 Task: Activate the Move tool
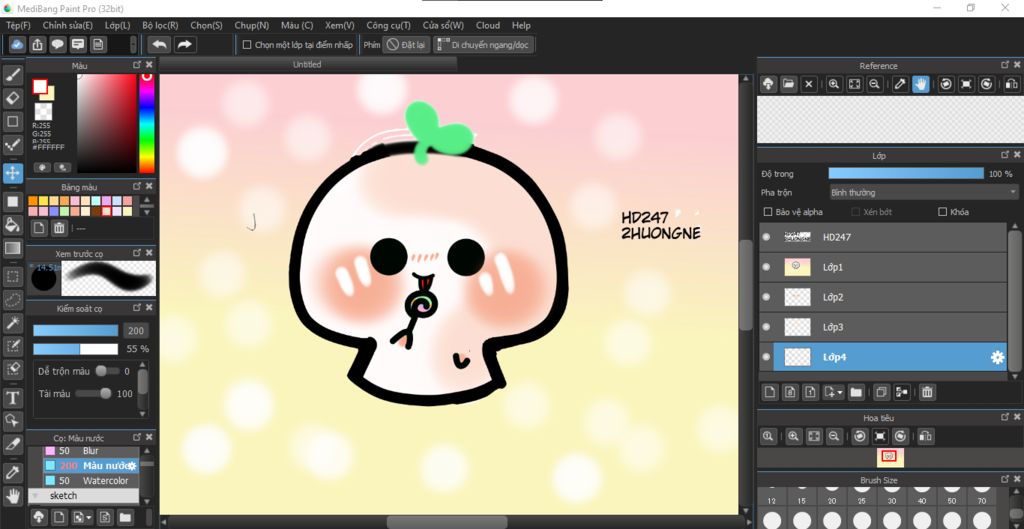12,173
